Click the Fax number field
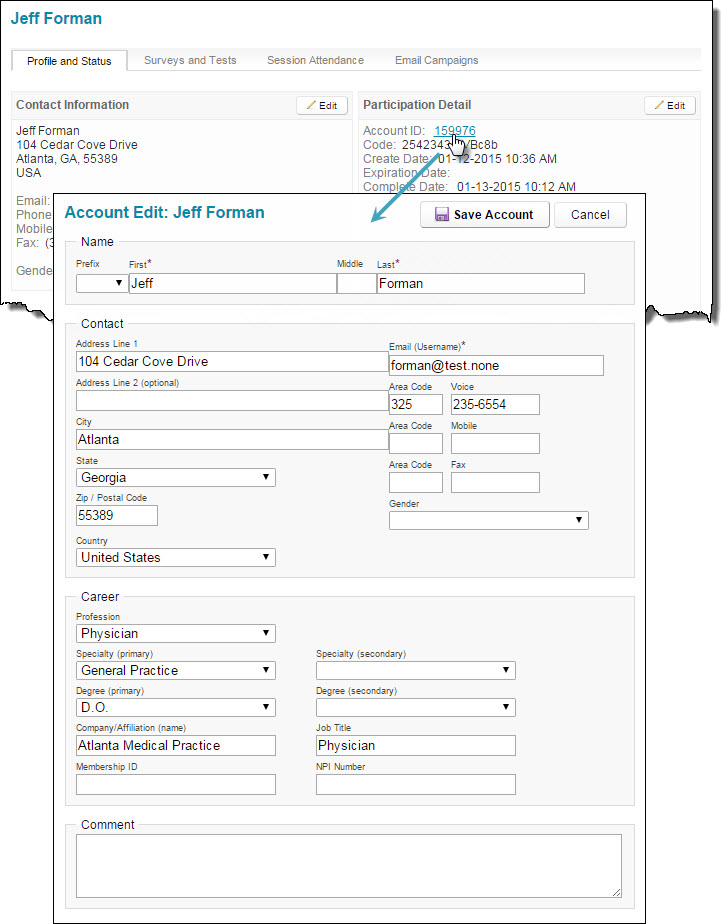Image resolution: width=721 pixels, height=924 pixels. (x=495, y=483)
